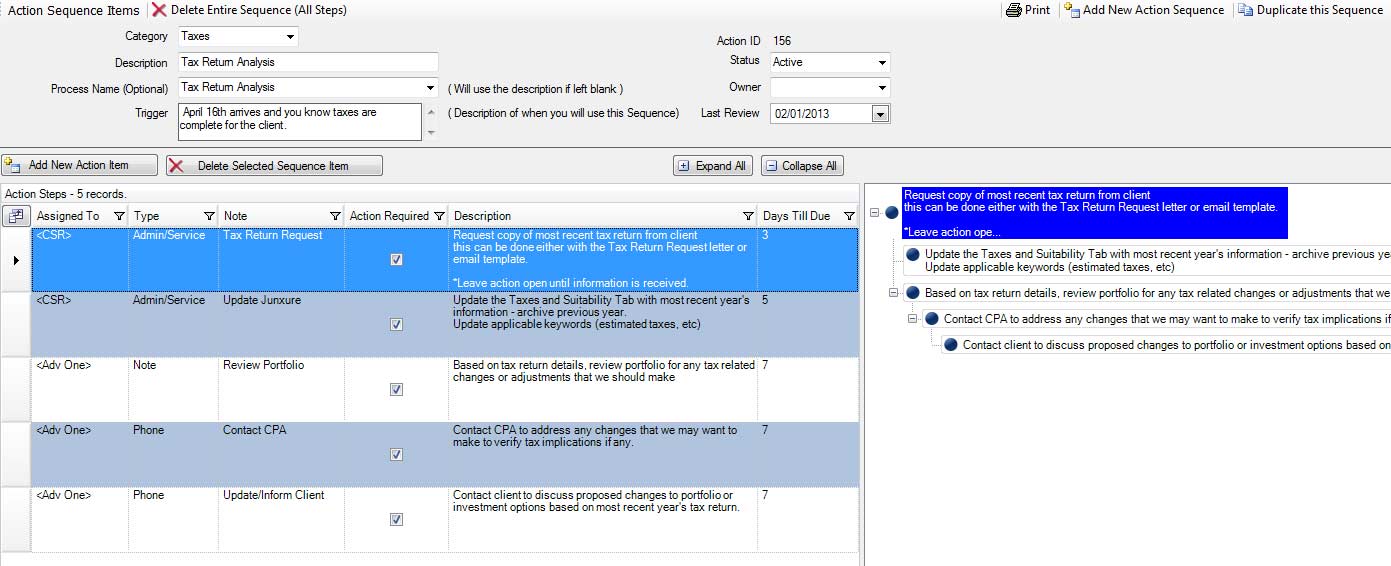Click the Duplicate this Sequence icon

coord(1245,10)
